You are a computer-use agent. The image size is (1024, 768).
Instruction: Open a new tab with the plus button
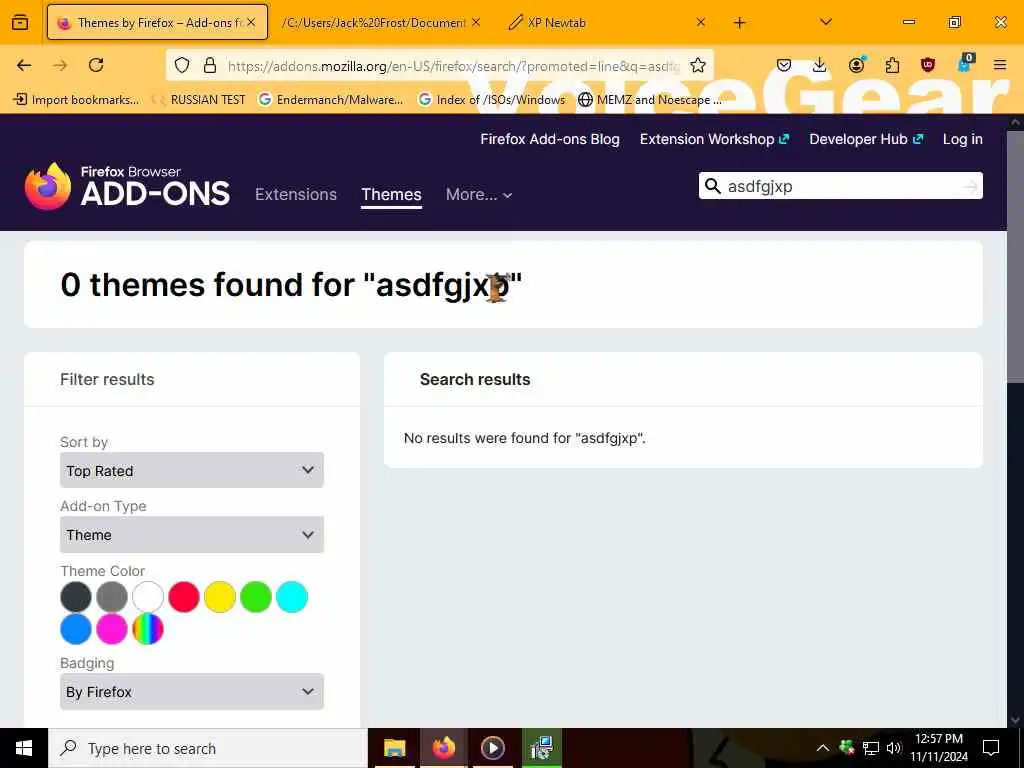point(739,23)
